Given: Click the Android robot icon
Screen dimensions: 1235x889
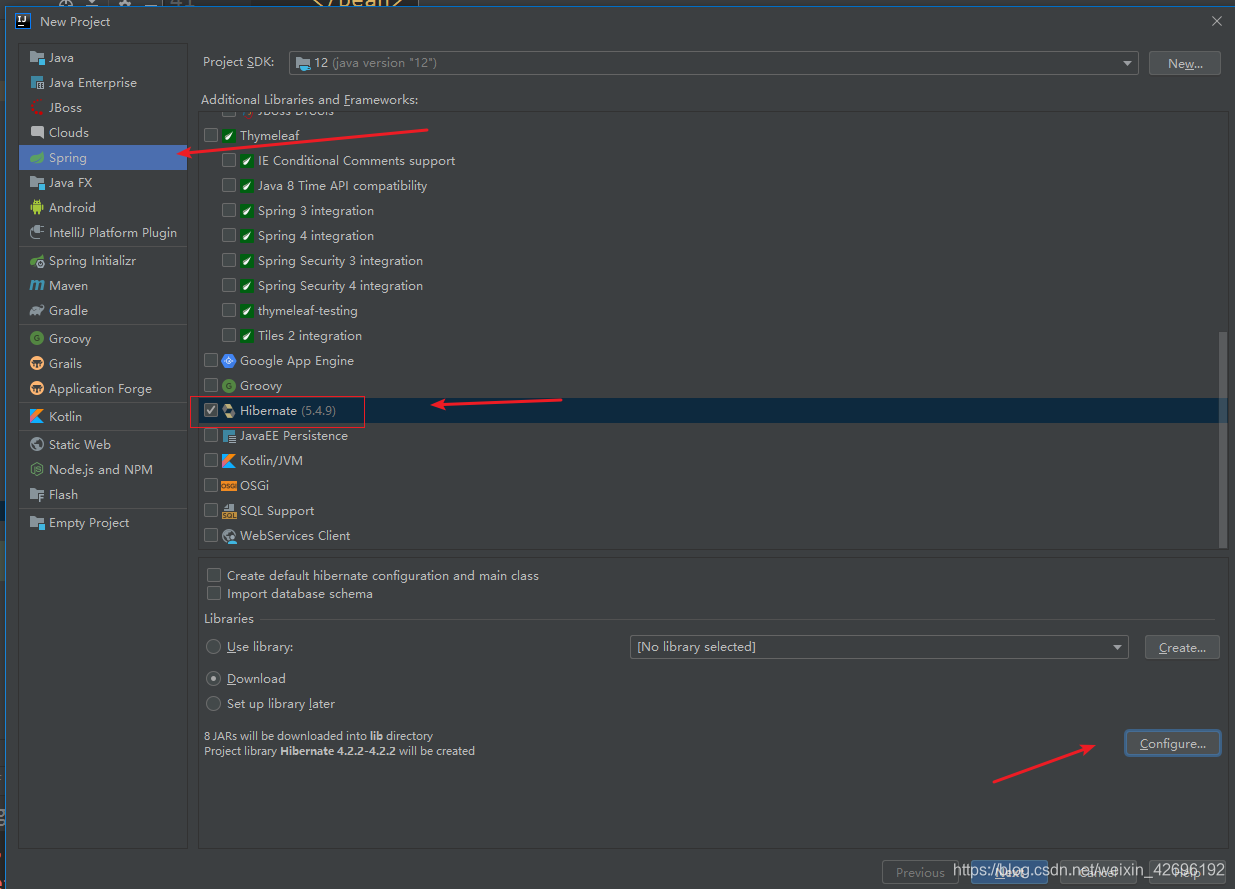Looking at the screenshot, I should (37, 208).
